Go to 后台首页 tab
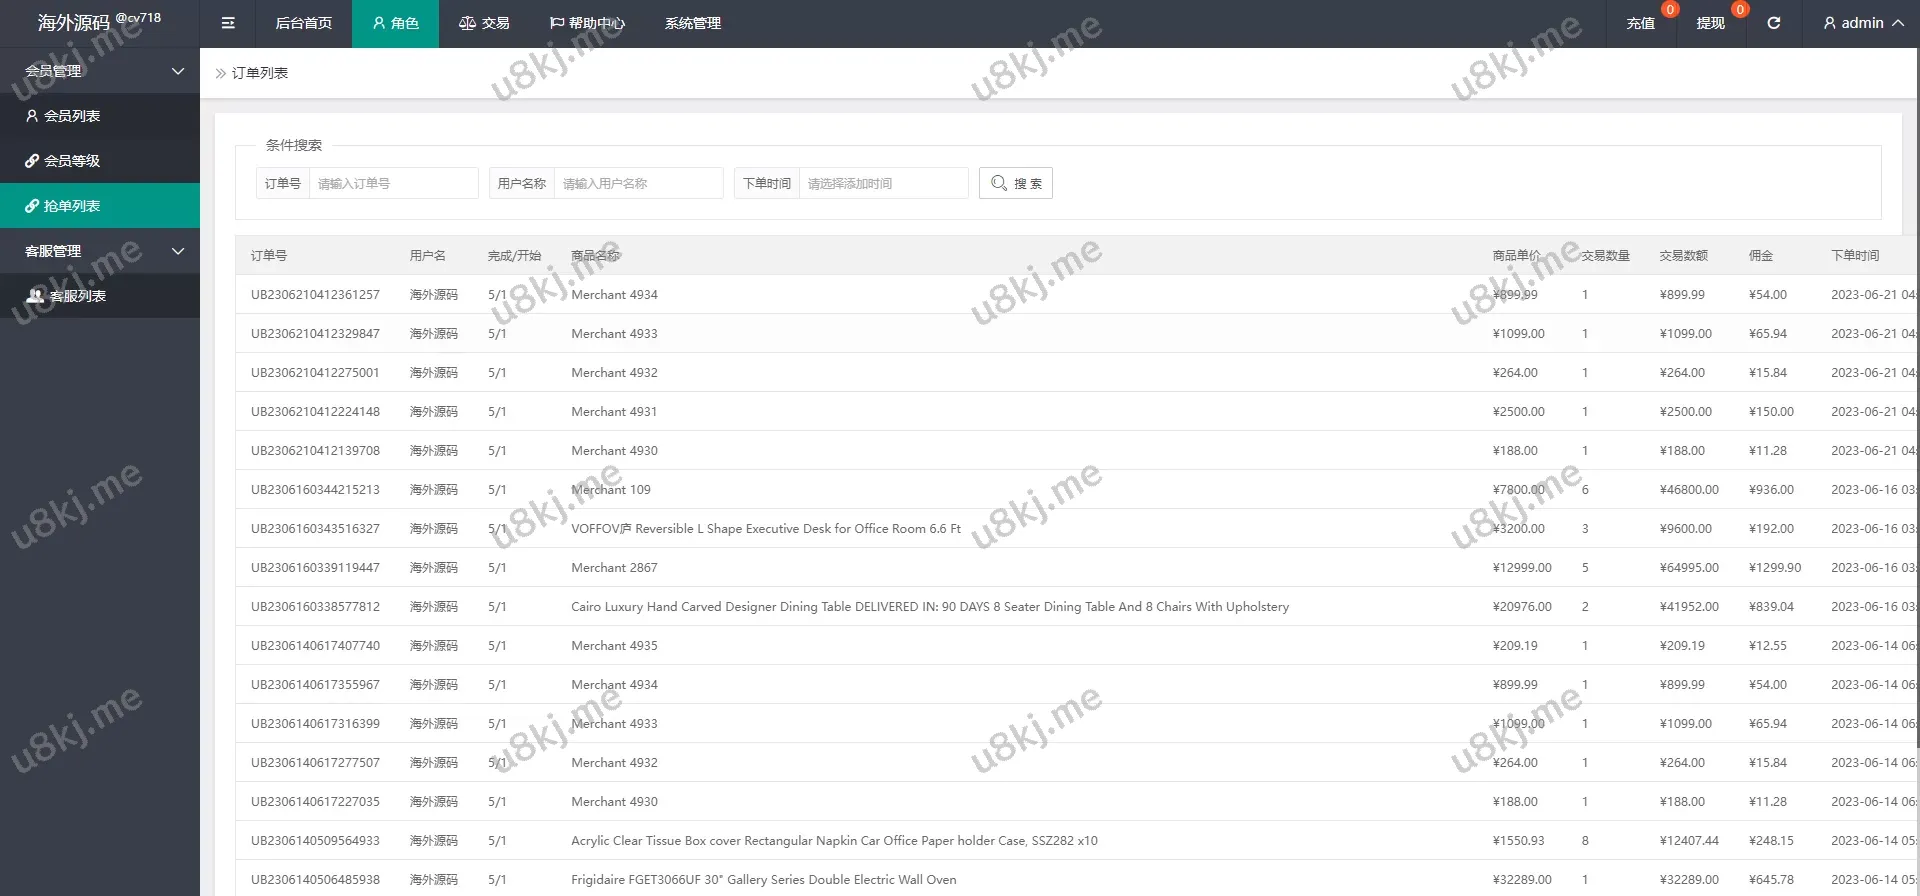This screenshot has height=896, width=1920. tap(304, 23)
